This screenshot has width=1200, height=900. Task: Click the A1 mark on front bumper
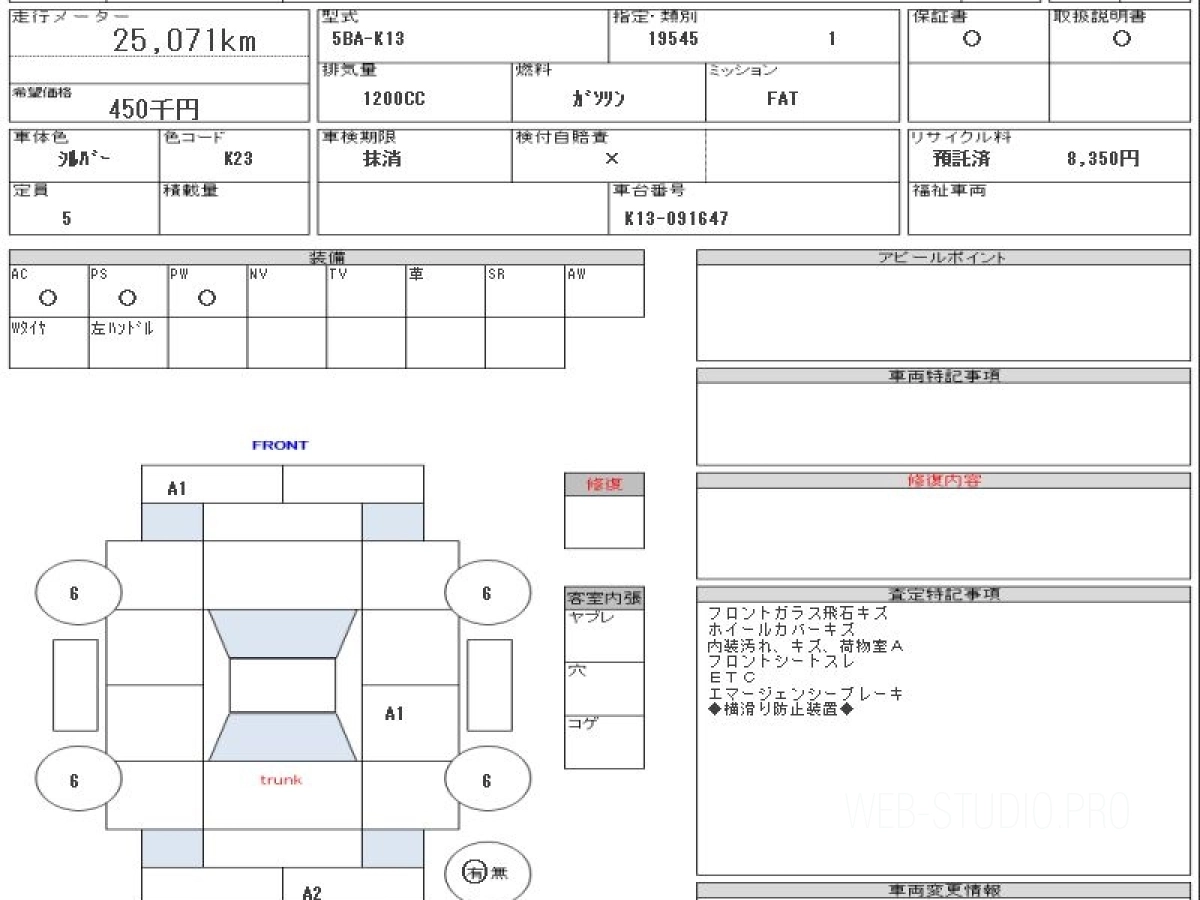[x=177, y=489]
